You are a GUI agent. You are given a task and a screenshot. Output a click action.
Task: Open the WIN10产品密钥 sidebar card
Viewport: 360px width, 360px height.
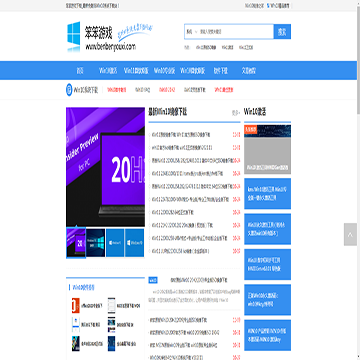pos(267,335)
